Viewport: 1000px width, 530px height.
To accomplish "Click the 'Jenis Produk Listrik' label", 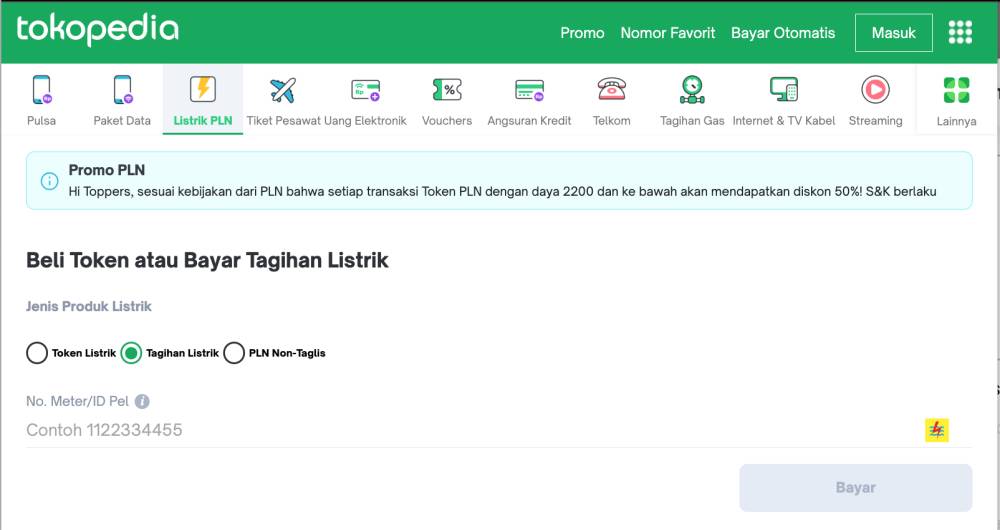I will pyautogui.click(x=89, y=307).
